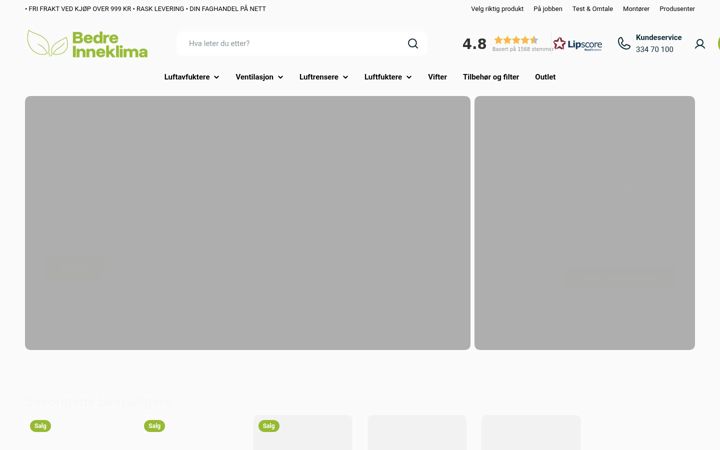Click the phone icon beside Kundeservice
Image resolution: width=720 pixels, height=450 pixels.
[624, 44]
